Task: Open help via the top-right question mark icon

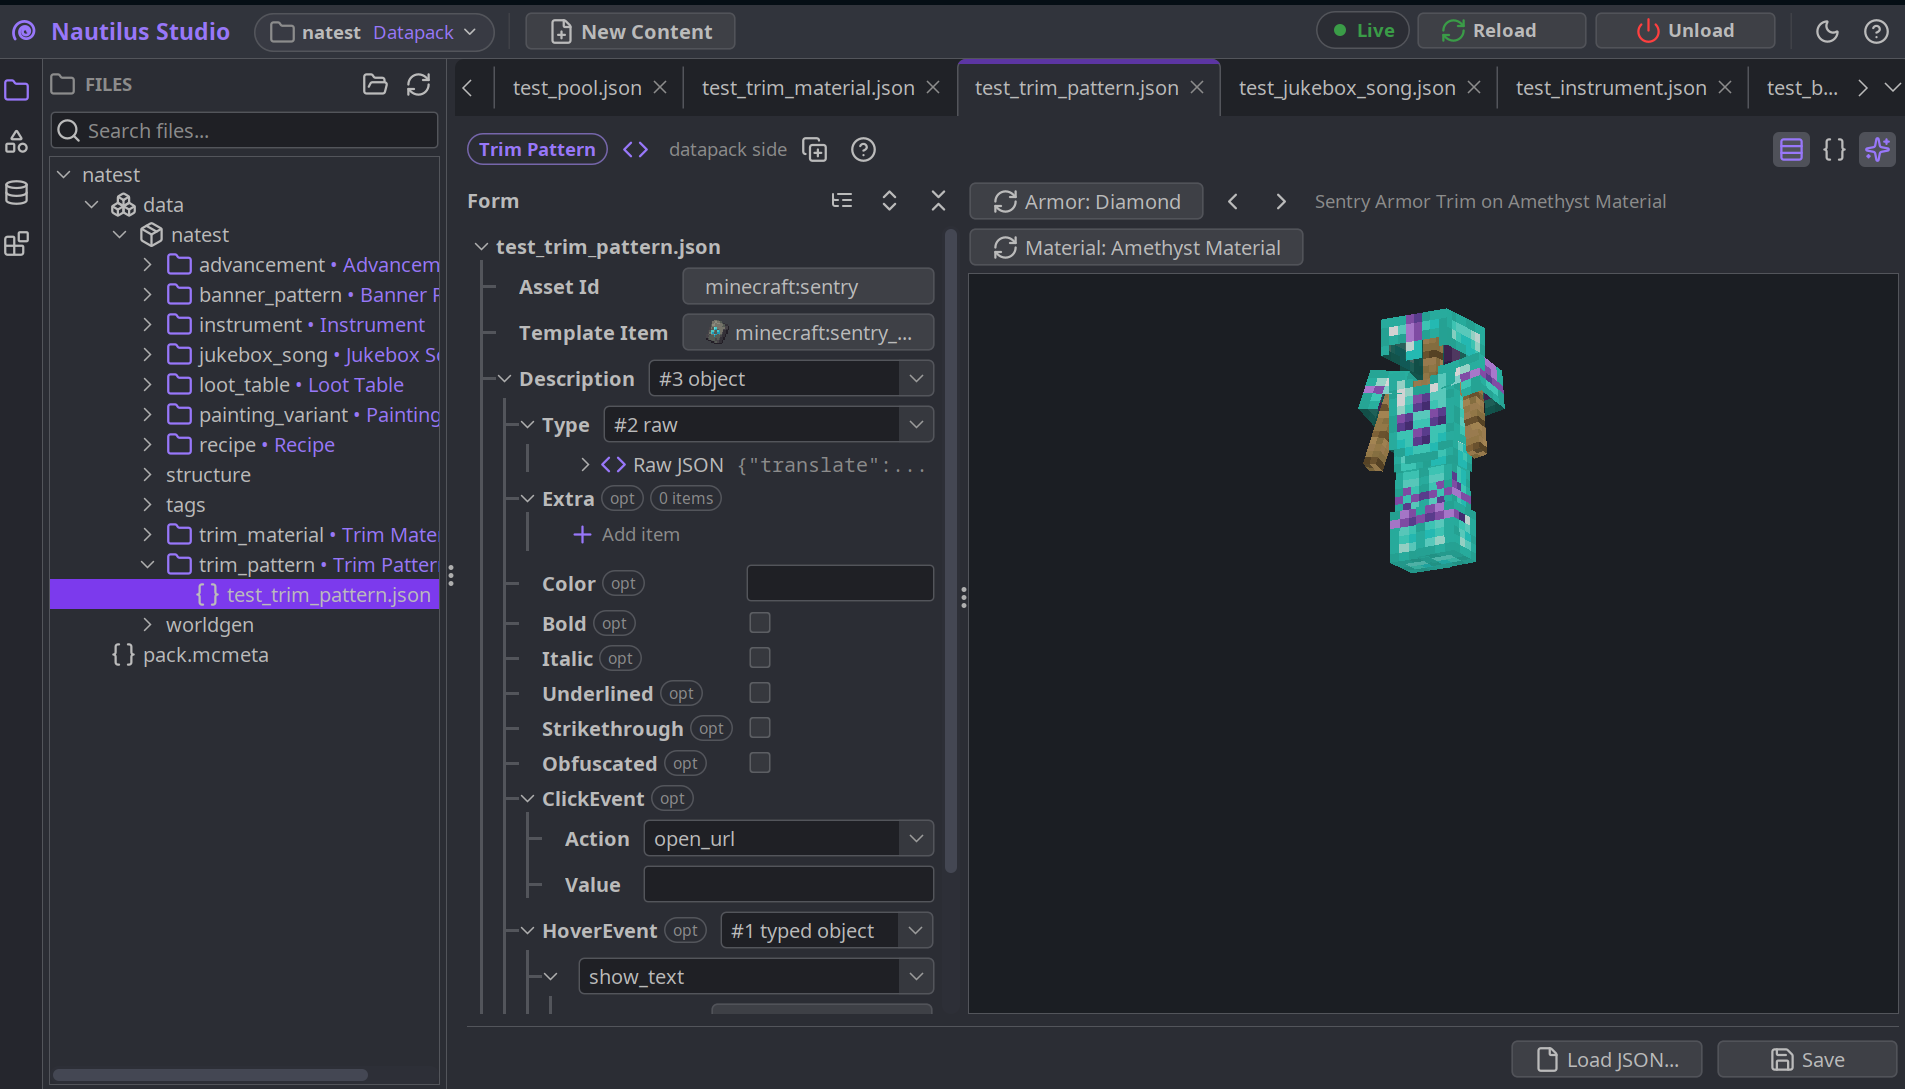Action: (x=1876, y=31)
